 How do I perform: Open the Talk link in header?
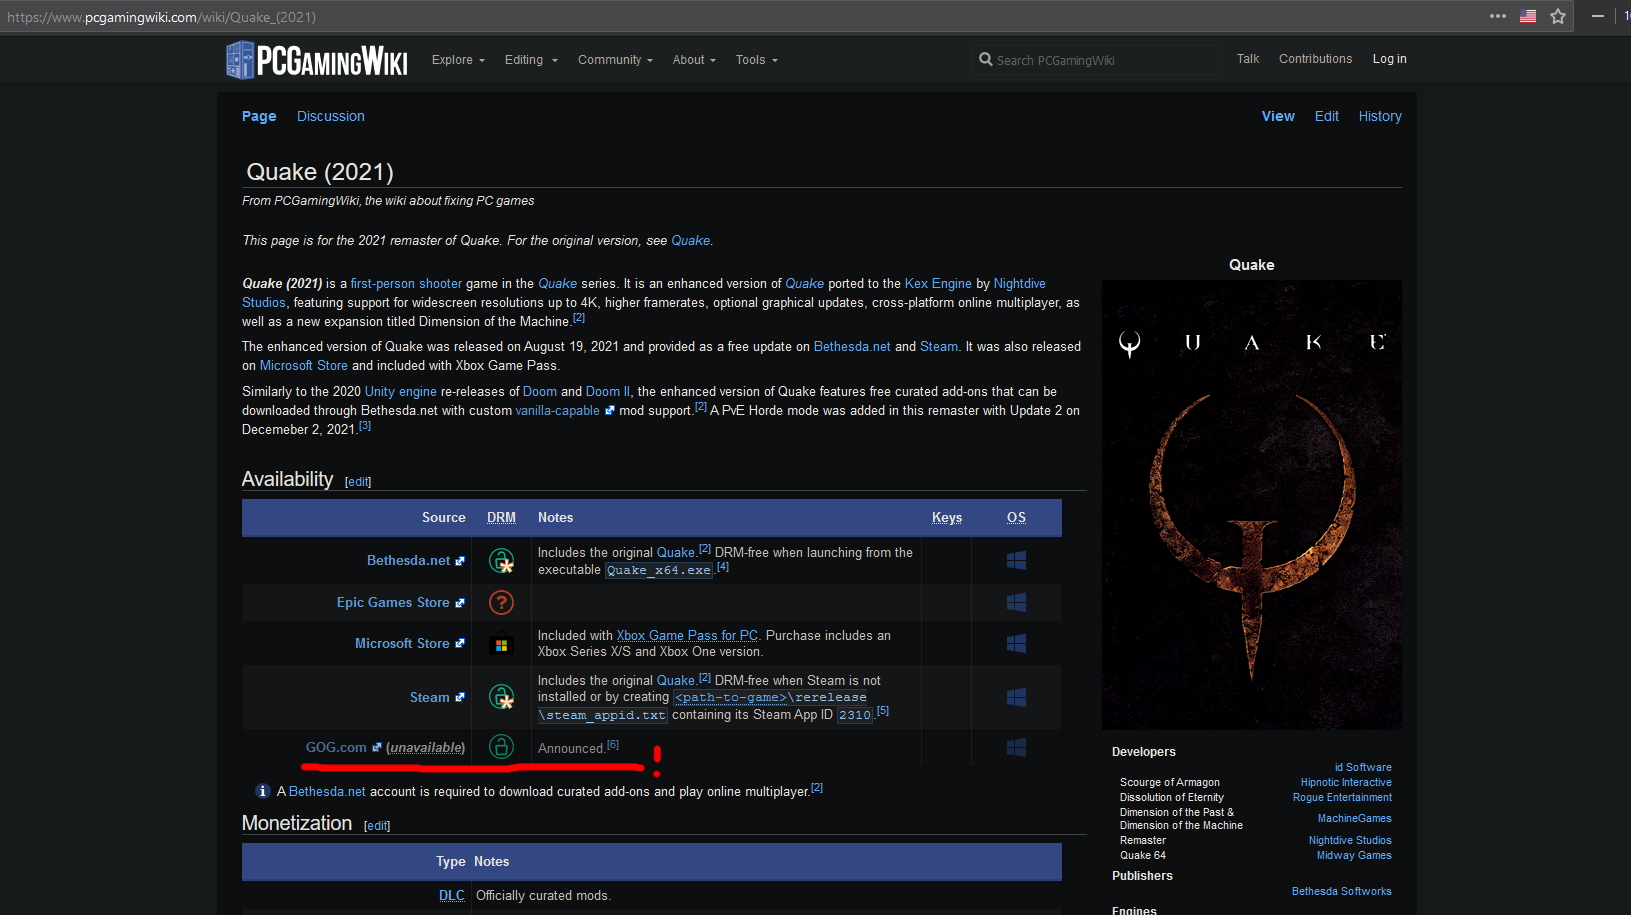click(x=1248, y=59)
